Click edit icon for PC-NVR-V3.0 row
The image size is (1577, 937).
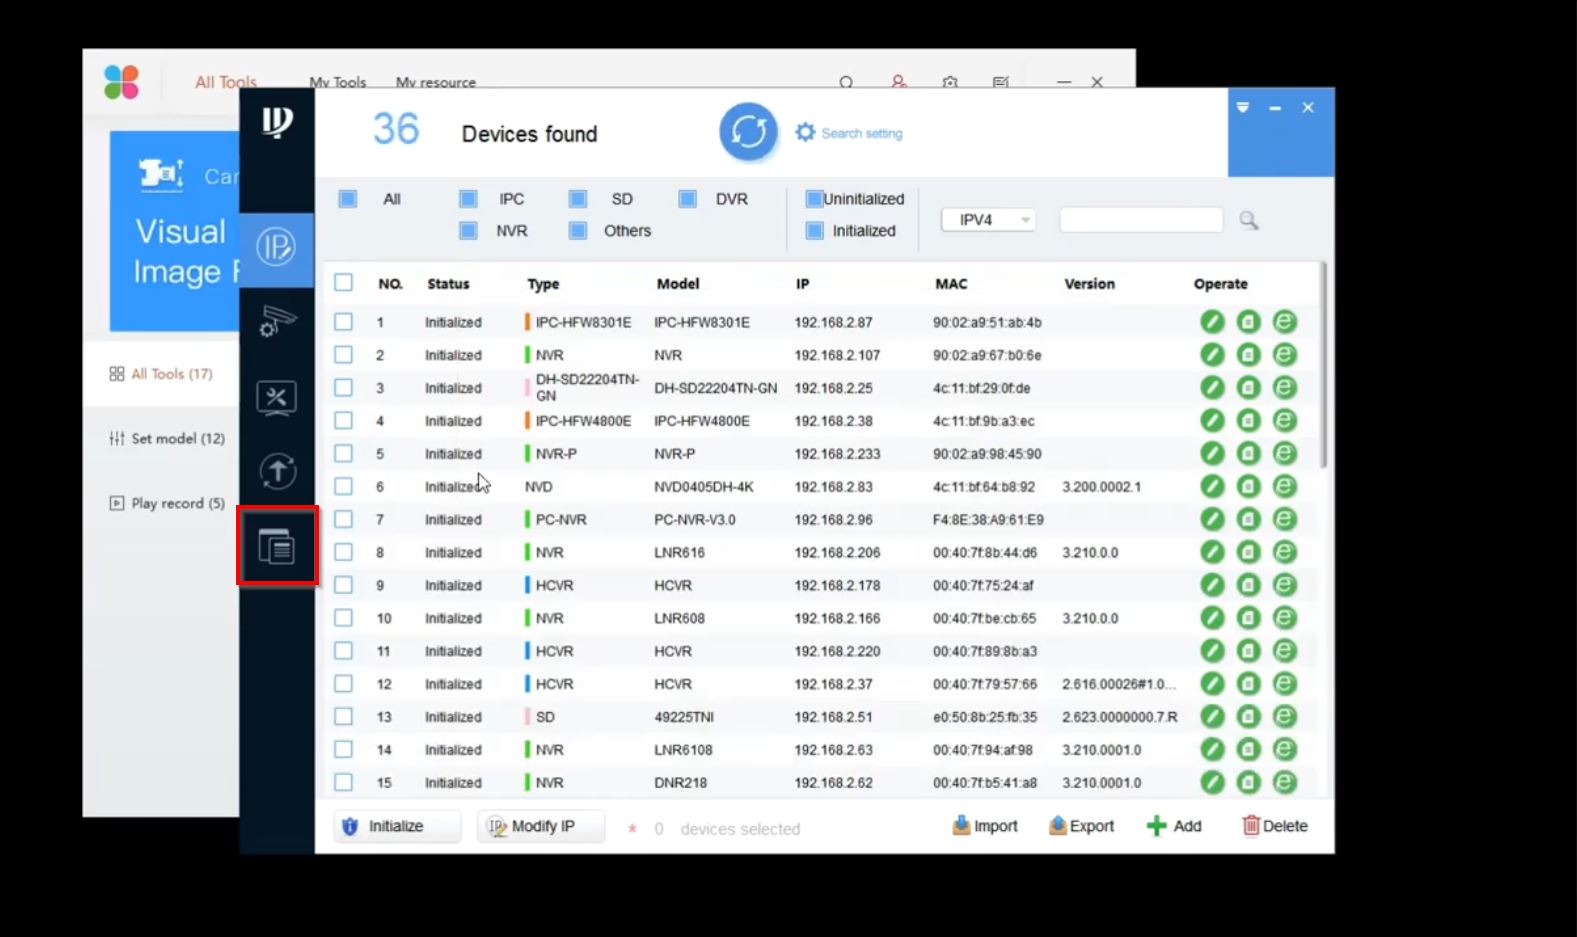point(1212,519)
